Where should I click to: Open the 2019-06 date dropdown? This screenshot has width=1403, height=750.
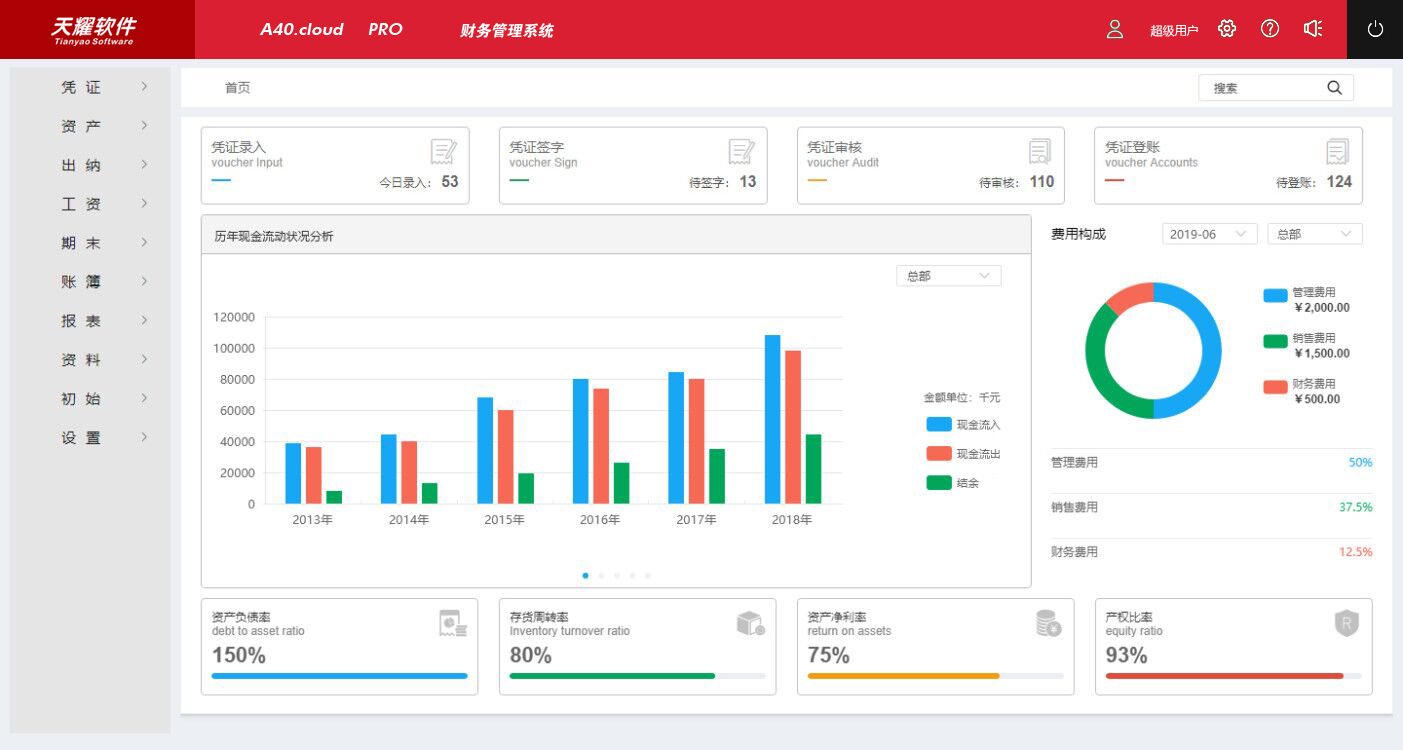coord(1209,234)
